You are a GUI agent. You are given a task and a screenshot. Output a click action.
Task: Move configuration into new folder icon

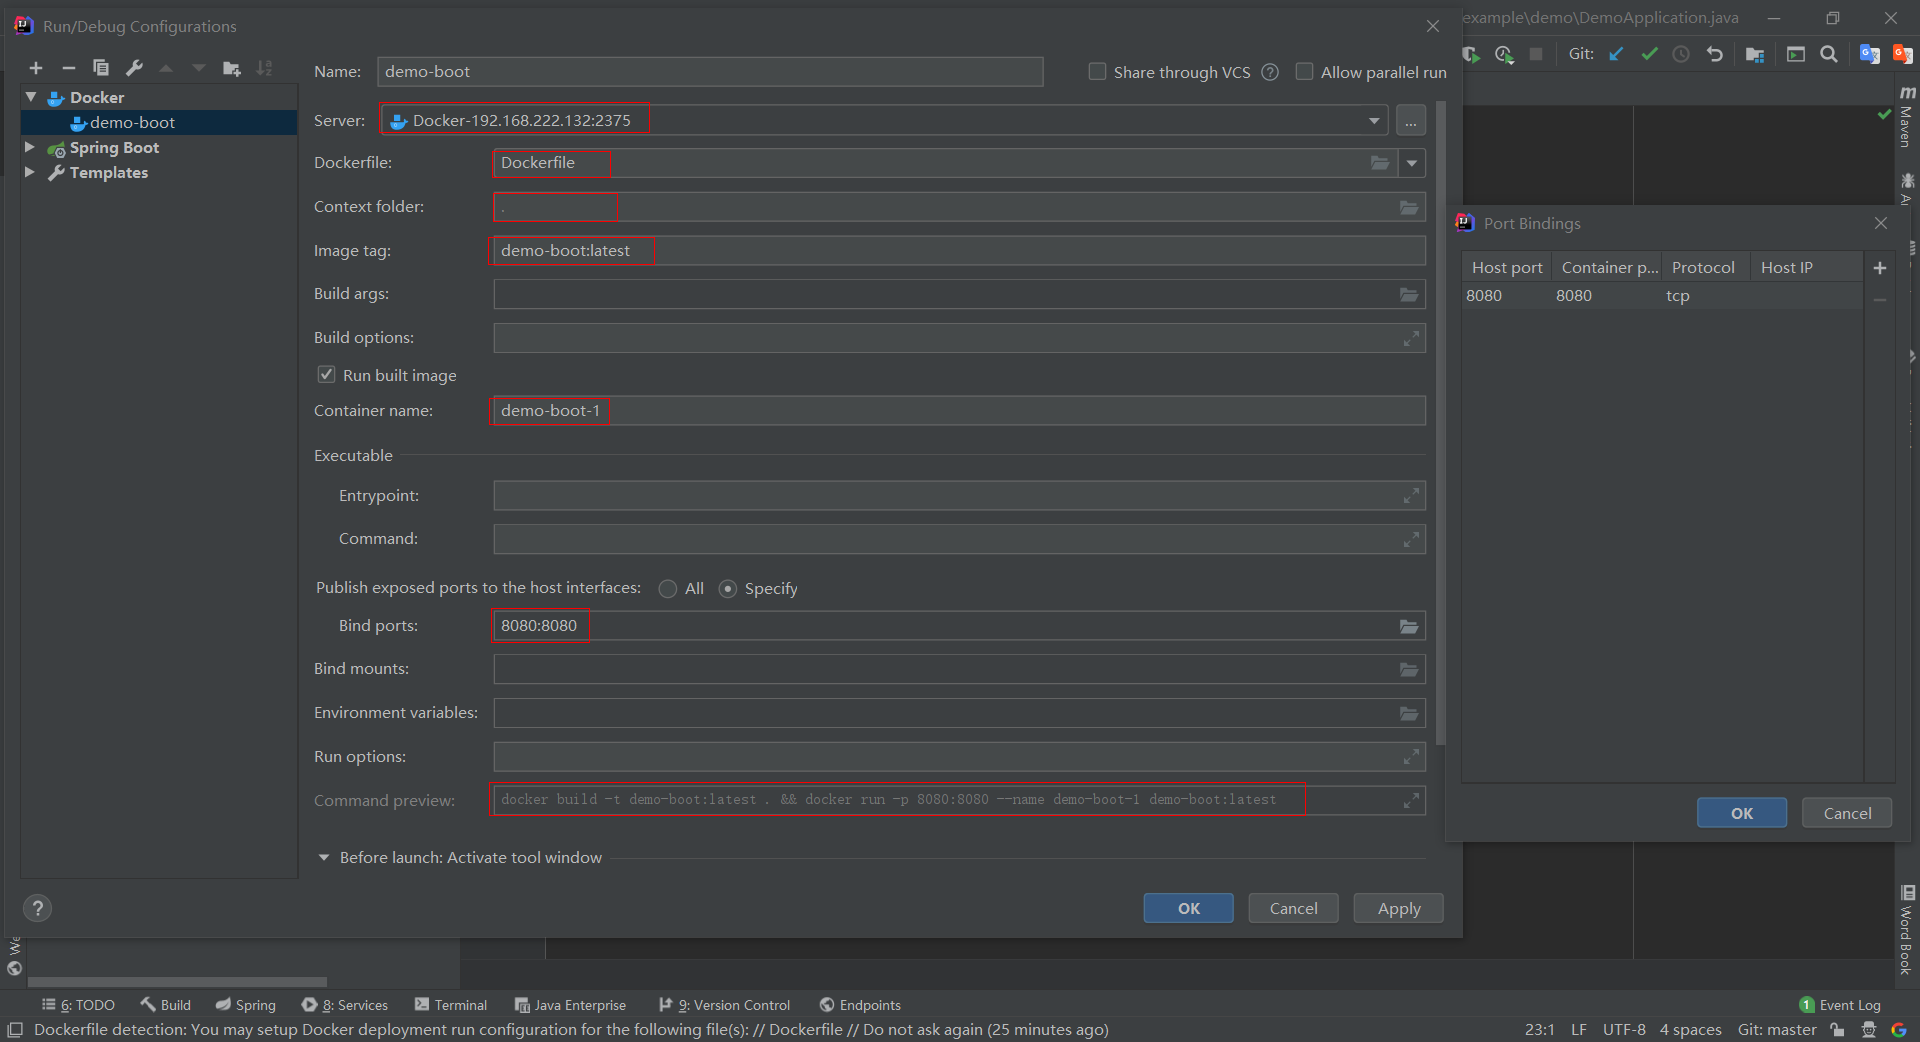[x=232, y=68]
